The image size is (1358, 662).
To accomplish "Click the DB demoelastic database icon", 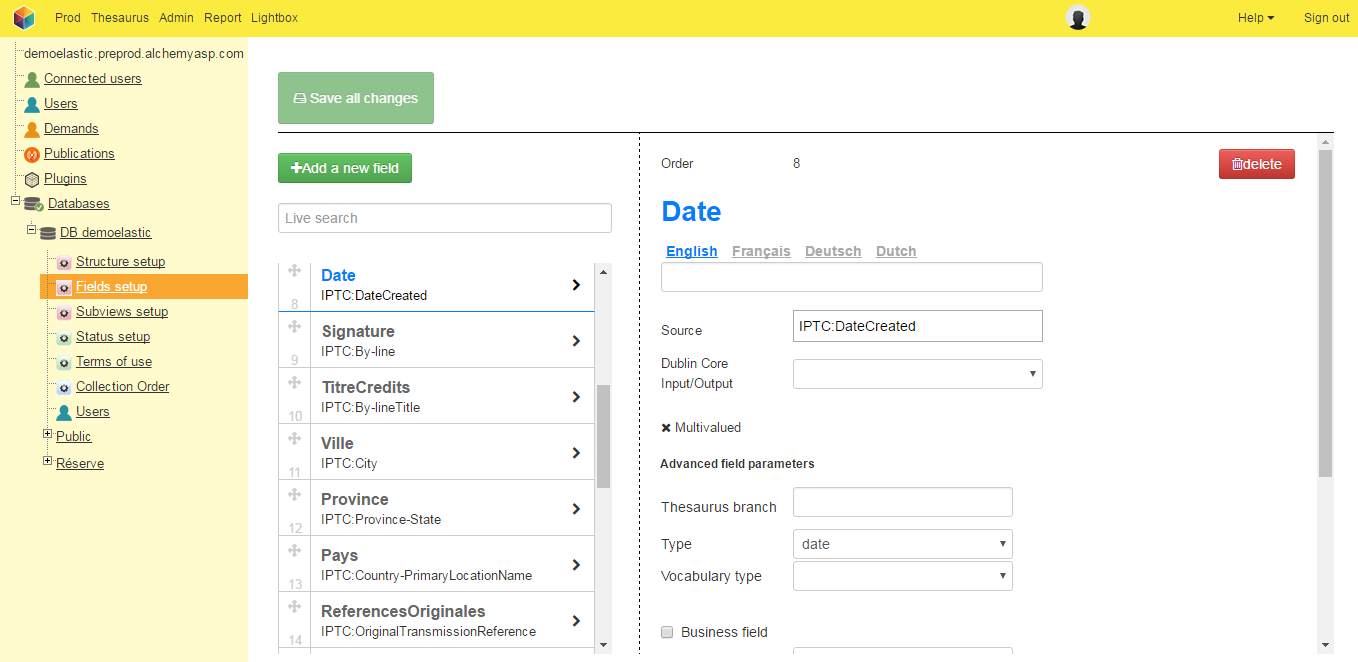I will (48, 233).
